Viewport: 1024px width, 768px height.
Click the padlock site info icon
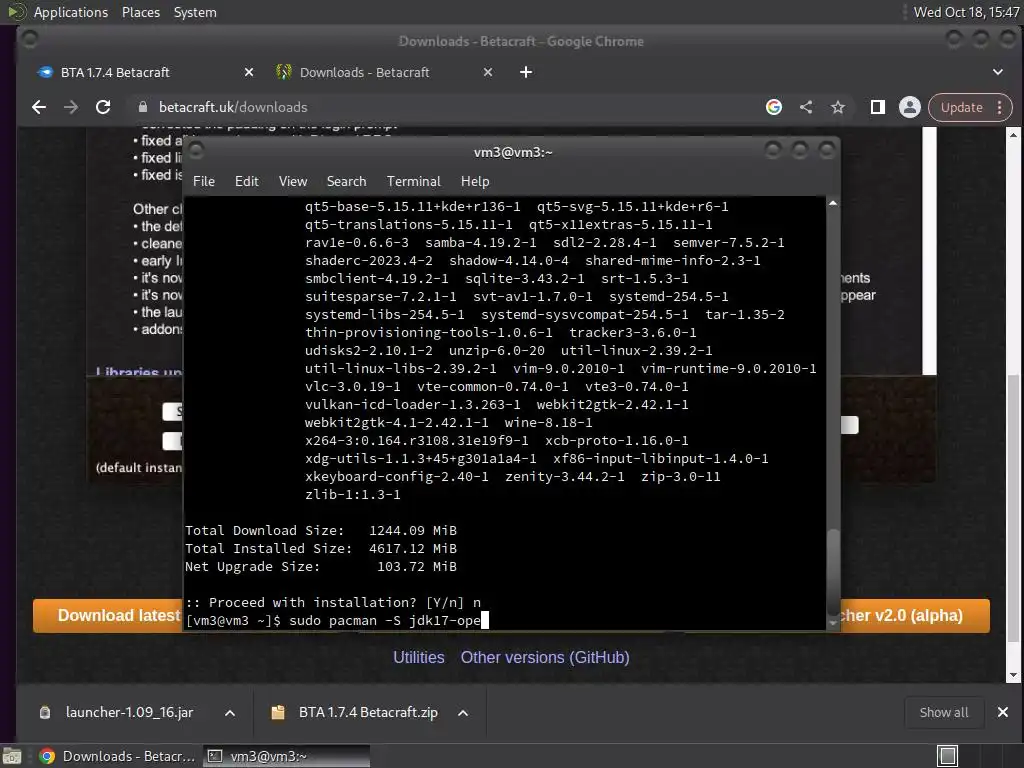pyautogui.click(x=143, y=107)
